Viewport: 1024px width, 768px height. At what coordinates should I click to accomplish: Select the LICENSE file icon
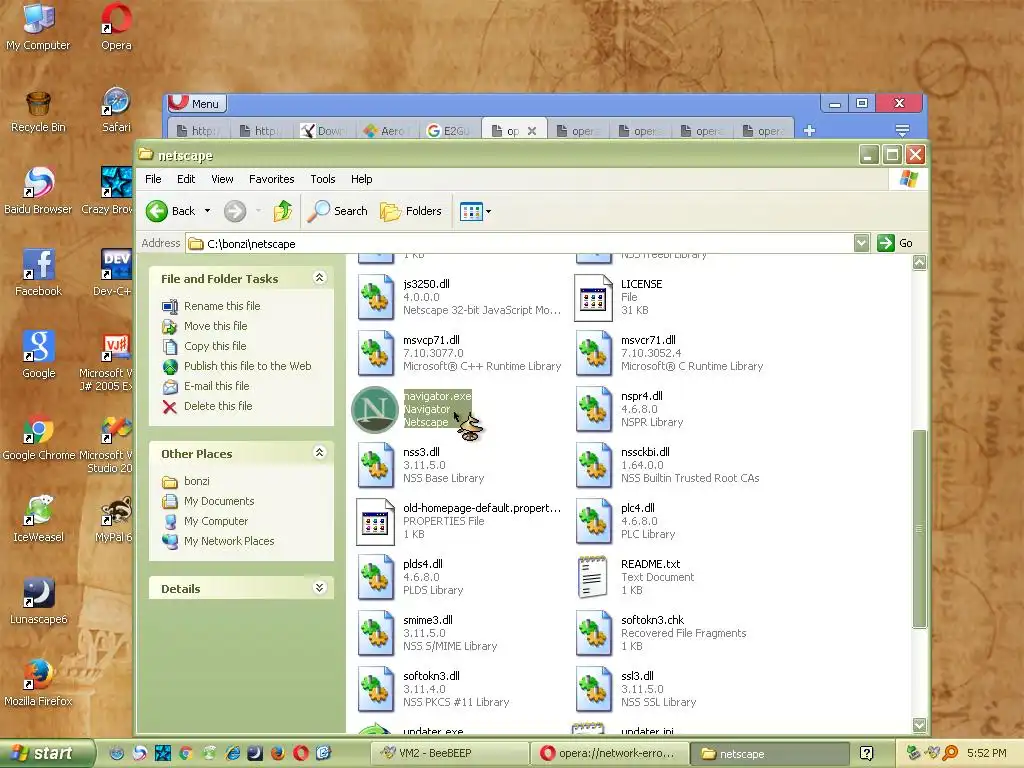pyautogui.click(x=593, y=298)
